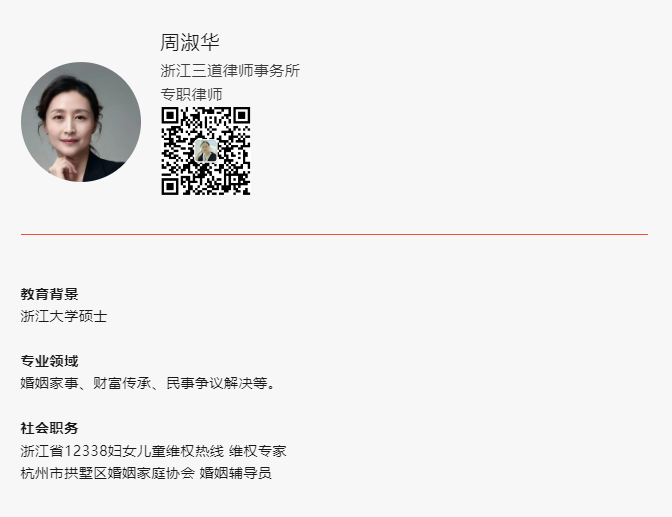The width and height of the screenshot is (672, 517).
Task: Click the circular lawyer profile photo
Action: pos(81,122)
